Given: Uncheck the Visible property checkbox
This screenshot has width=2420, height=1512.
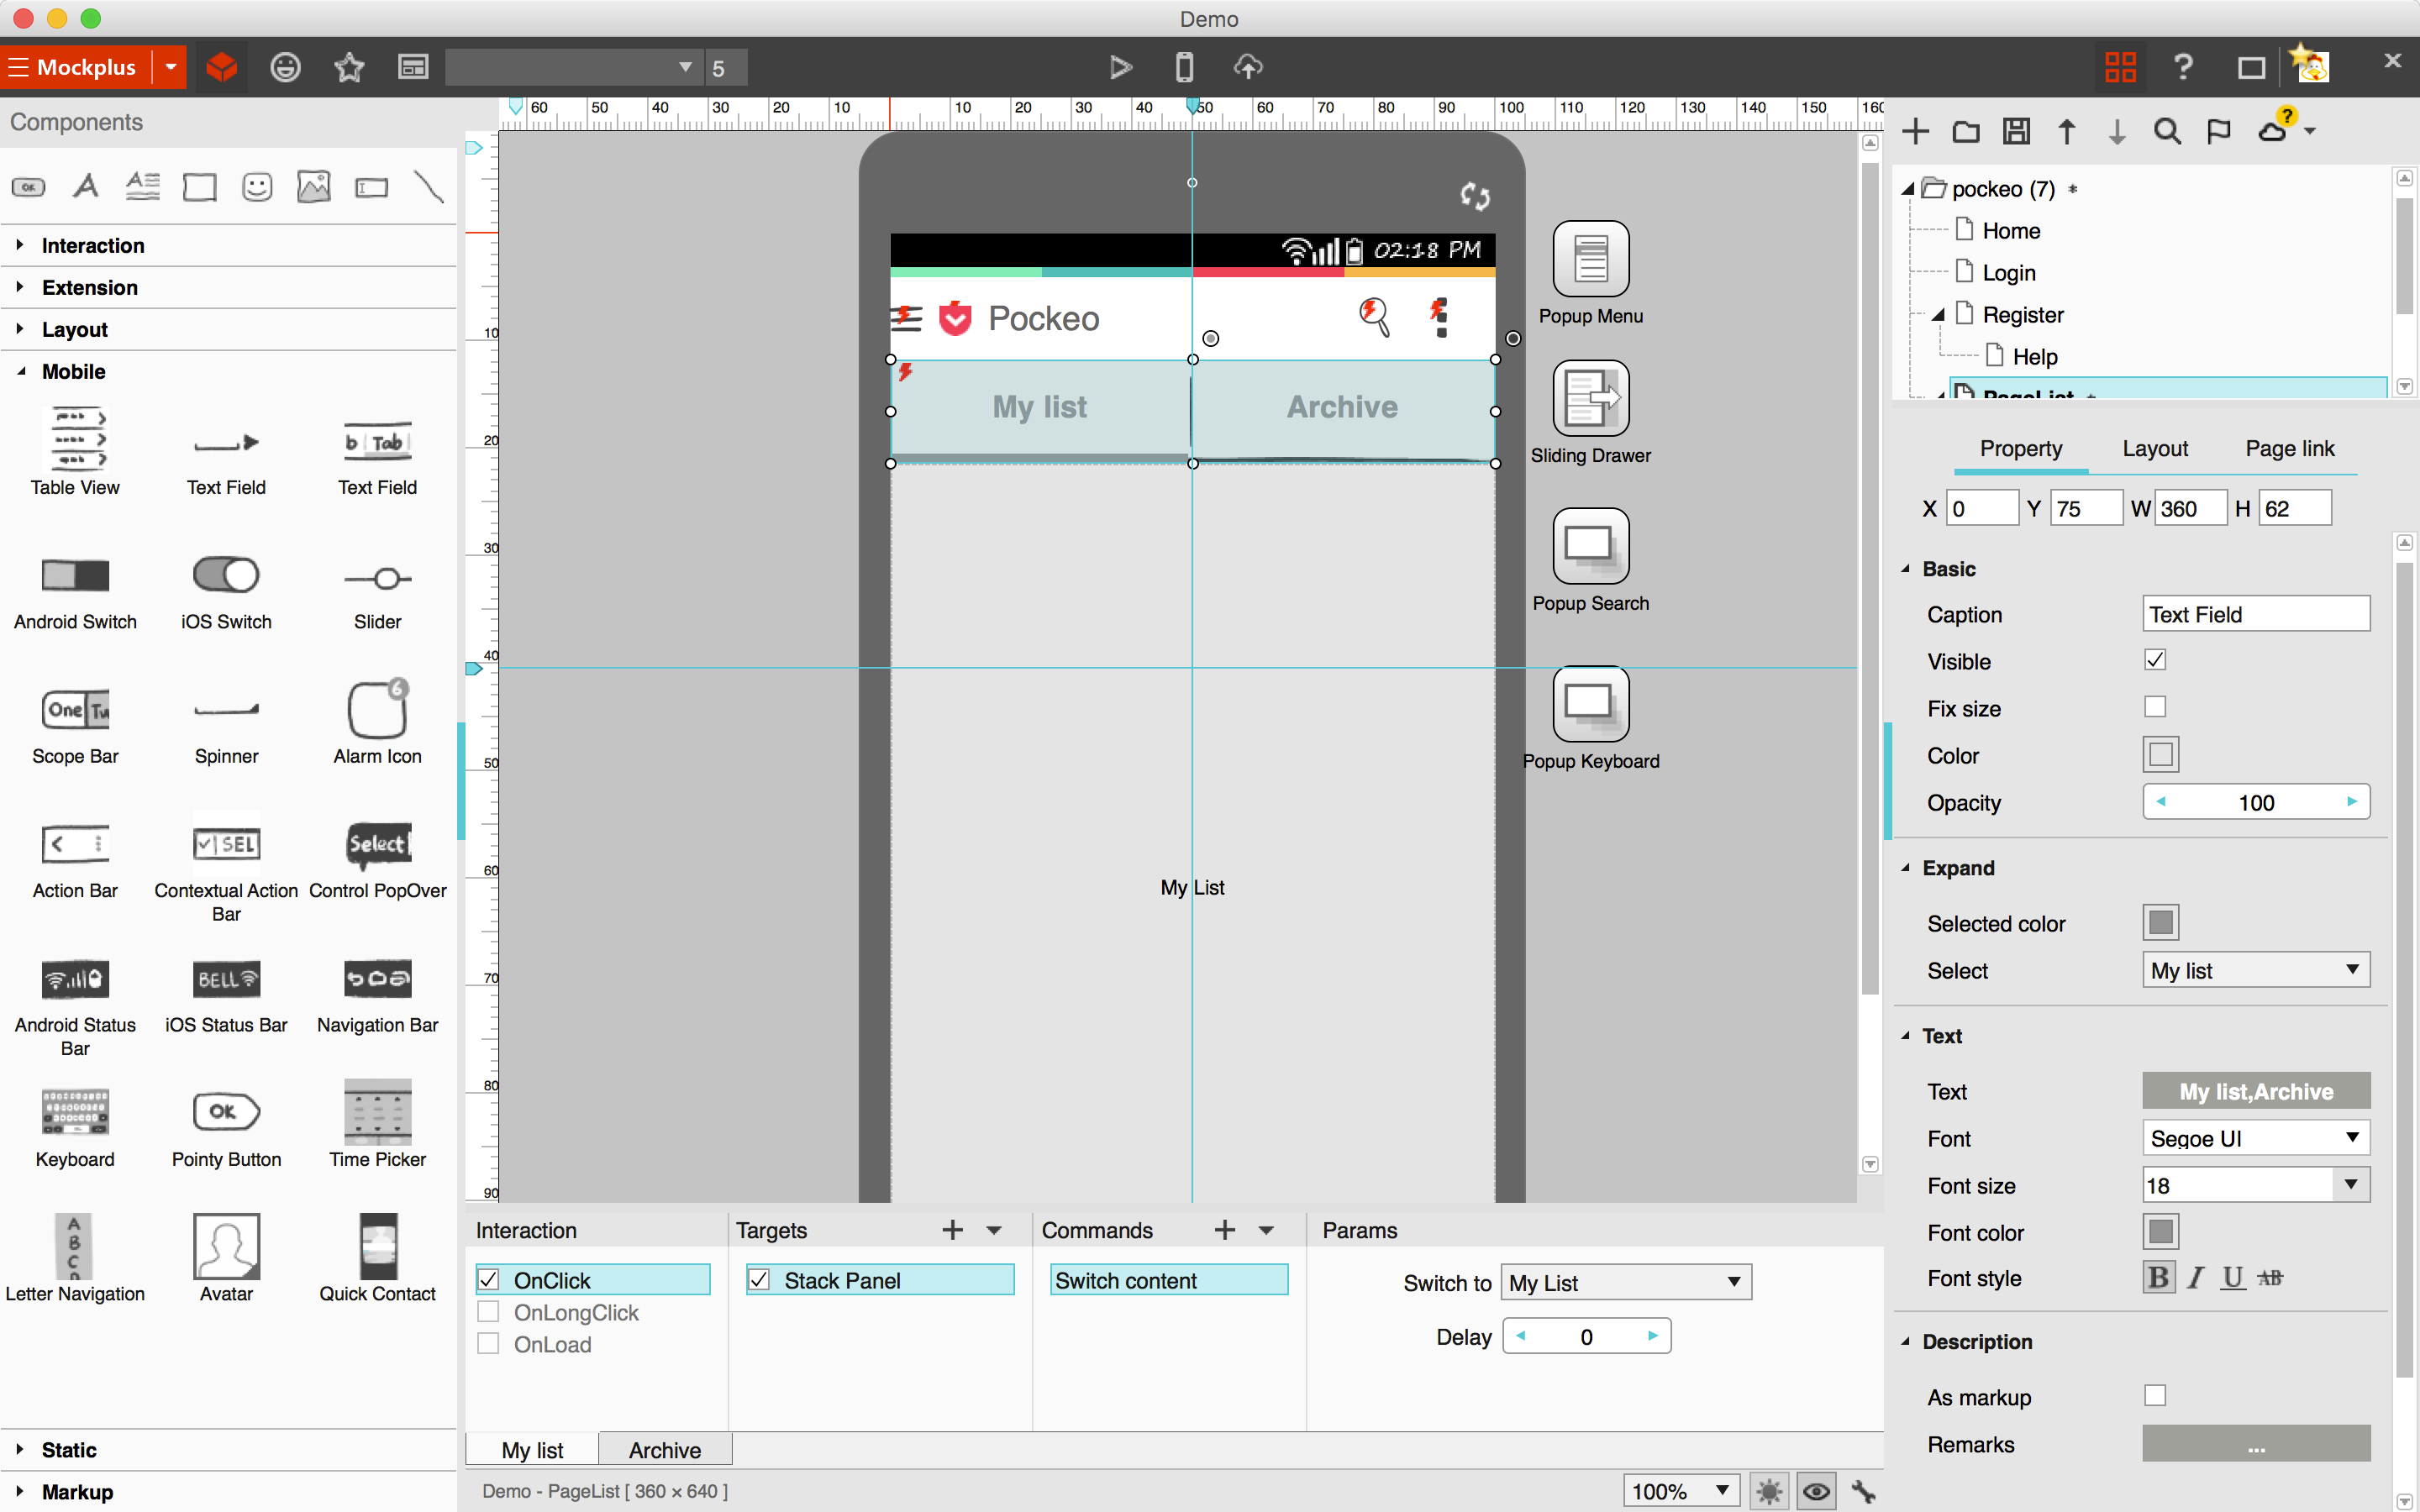Looking at the screenshot, I should coord(2156,659).
